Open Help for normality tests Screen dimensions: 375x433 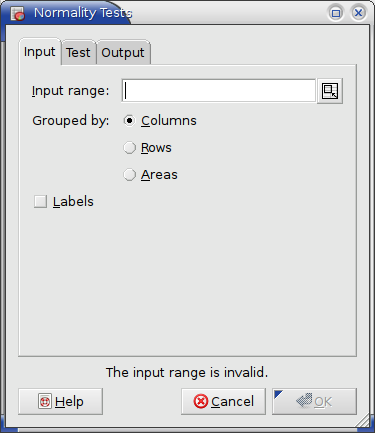[60, 401]
